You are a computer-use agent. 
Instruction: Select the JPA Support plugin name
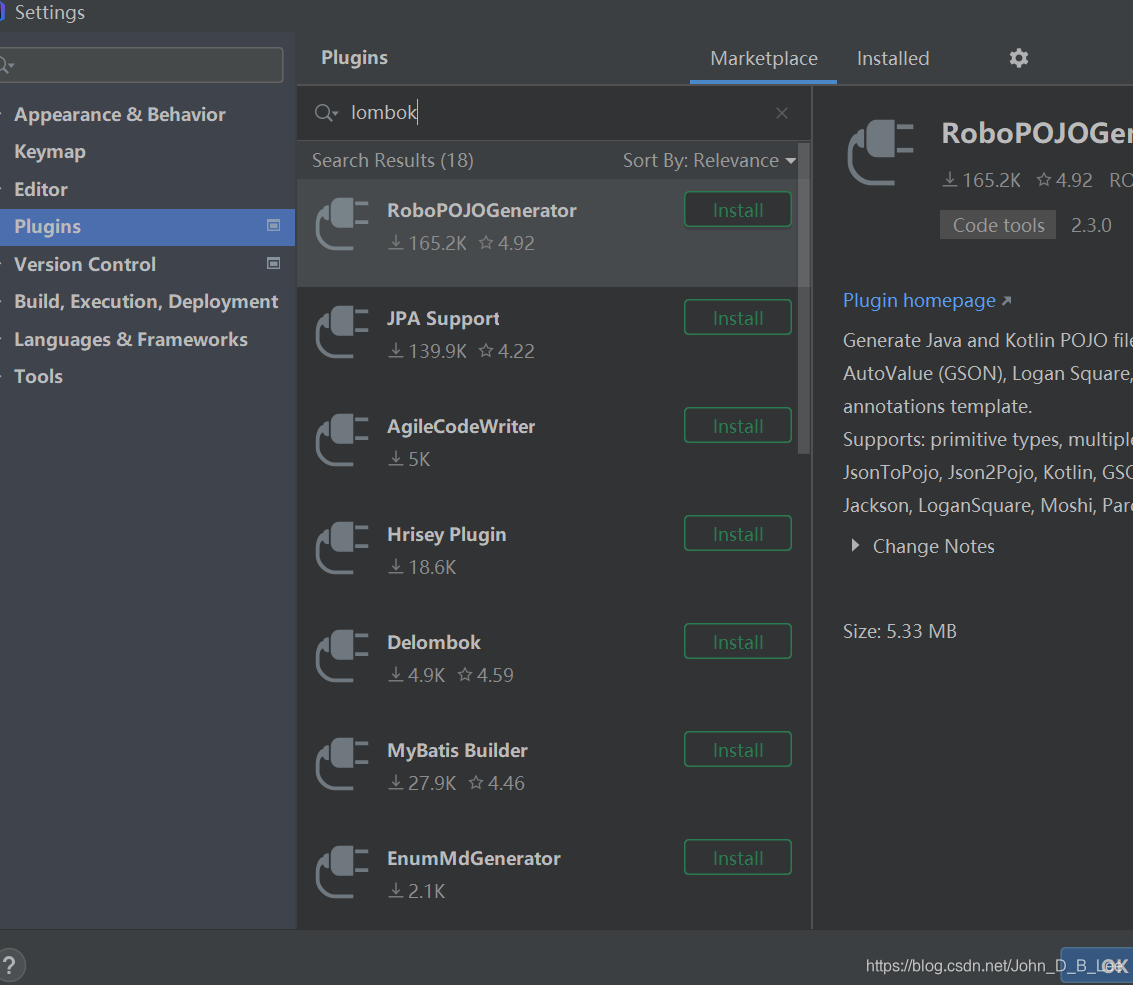click(443, 319)
